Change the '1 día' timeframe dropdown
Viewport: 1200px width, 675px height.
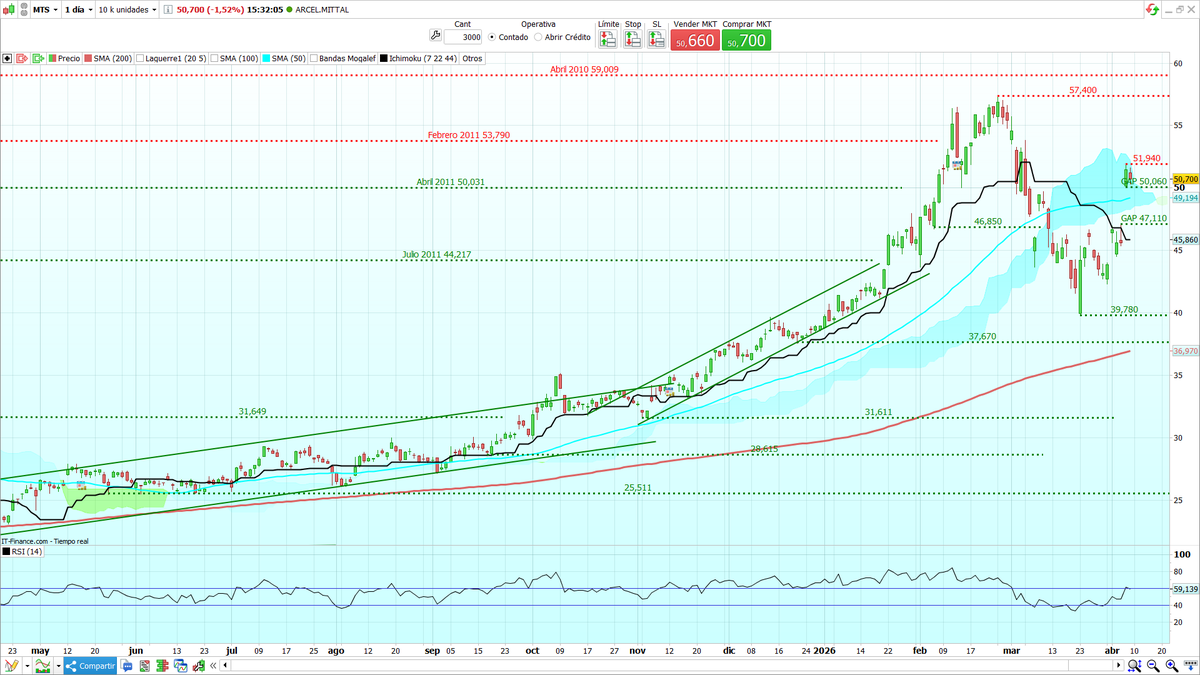(78, 10)
